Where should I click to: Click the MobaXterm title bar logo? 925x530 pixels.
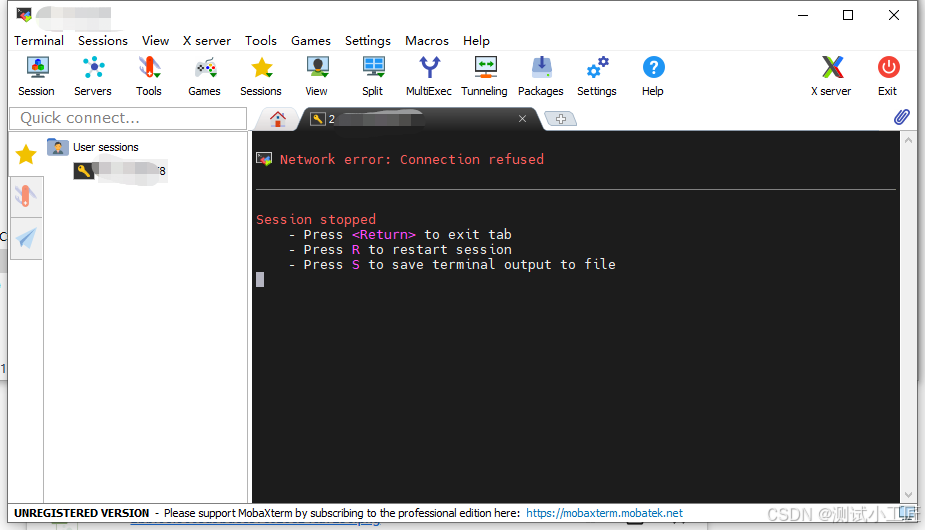(x=24, y=14)
